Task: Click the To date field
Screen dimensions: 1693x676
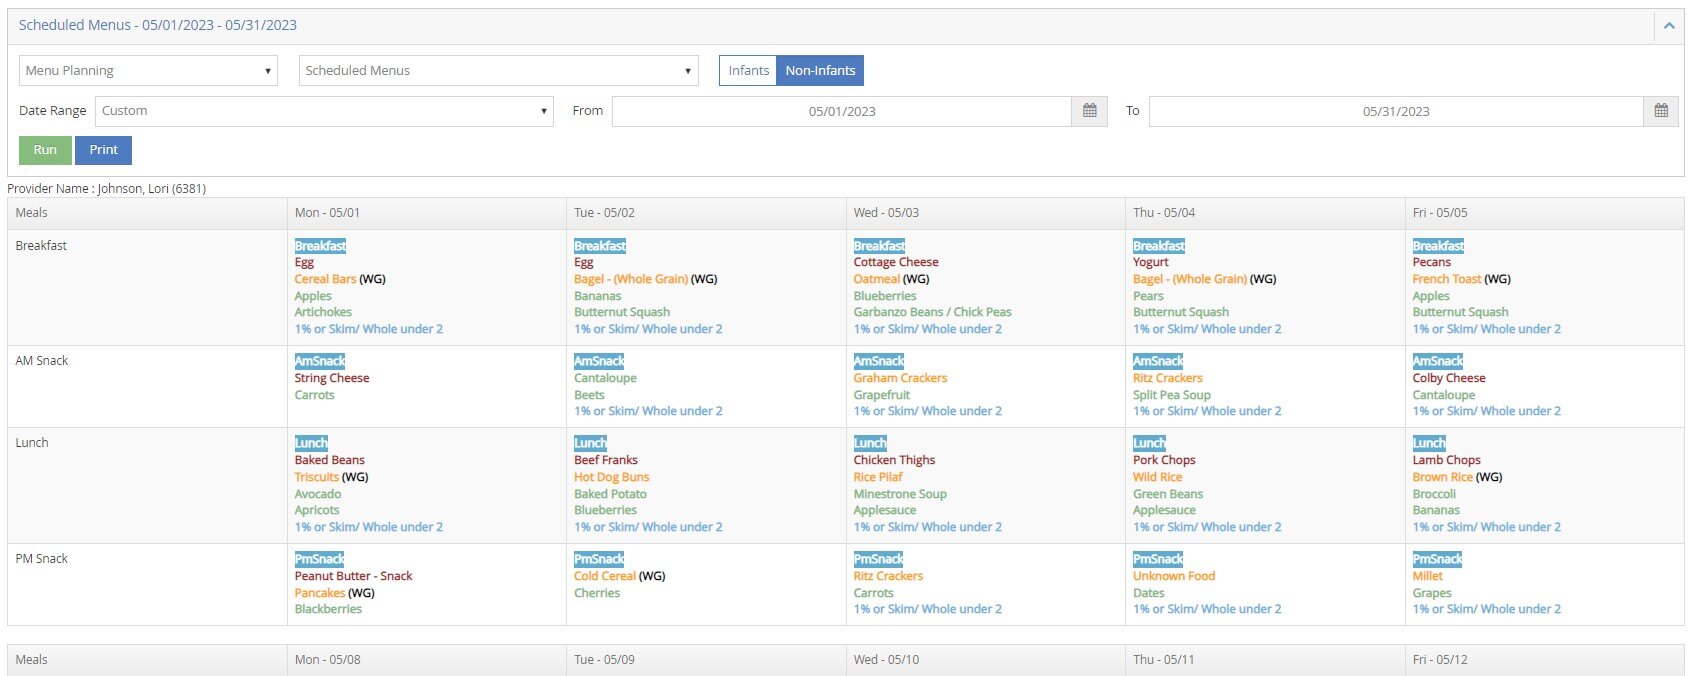Action: coord(1395,111)
